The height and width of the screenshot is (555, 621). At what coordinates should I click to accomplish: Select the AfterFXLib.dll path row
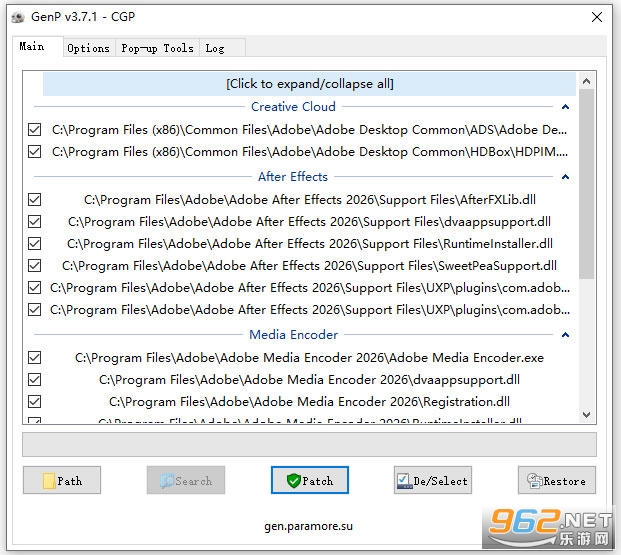(x=310, y=199)
